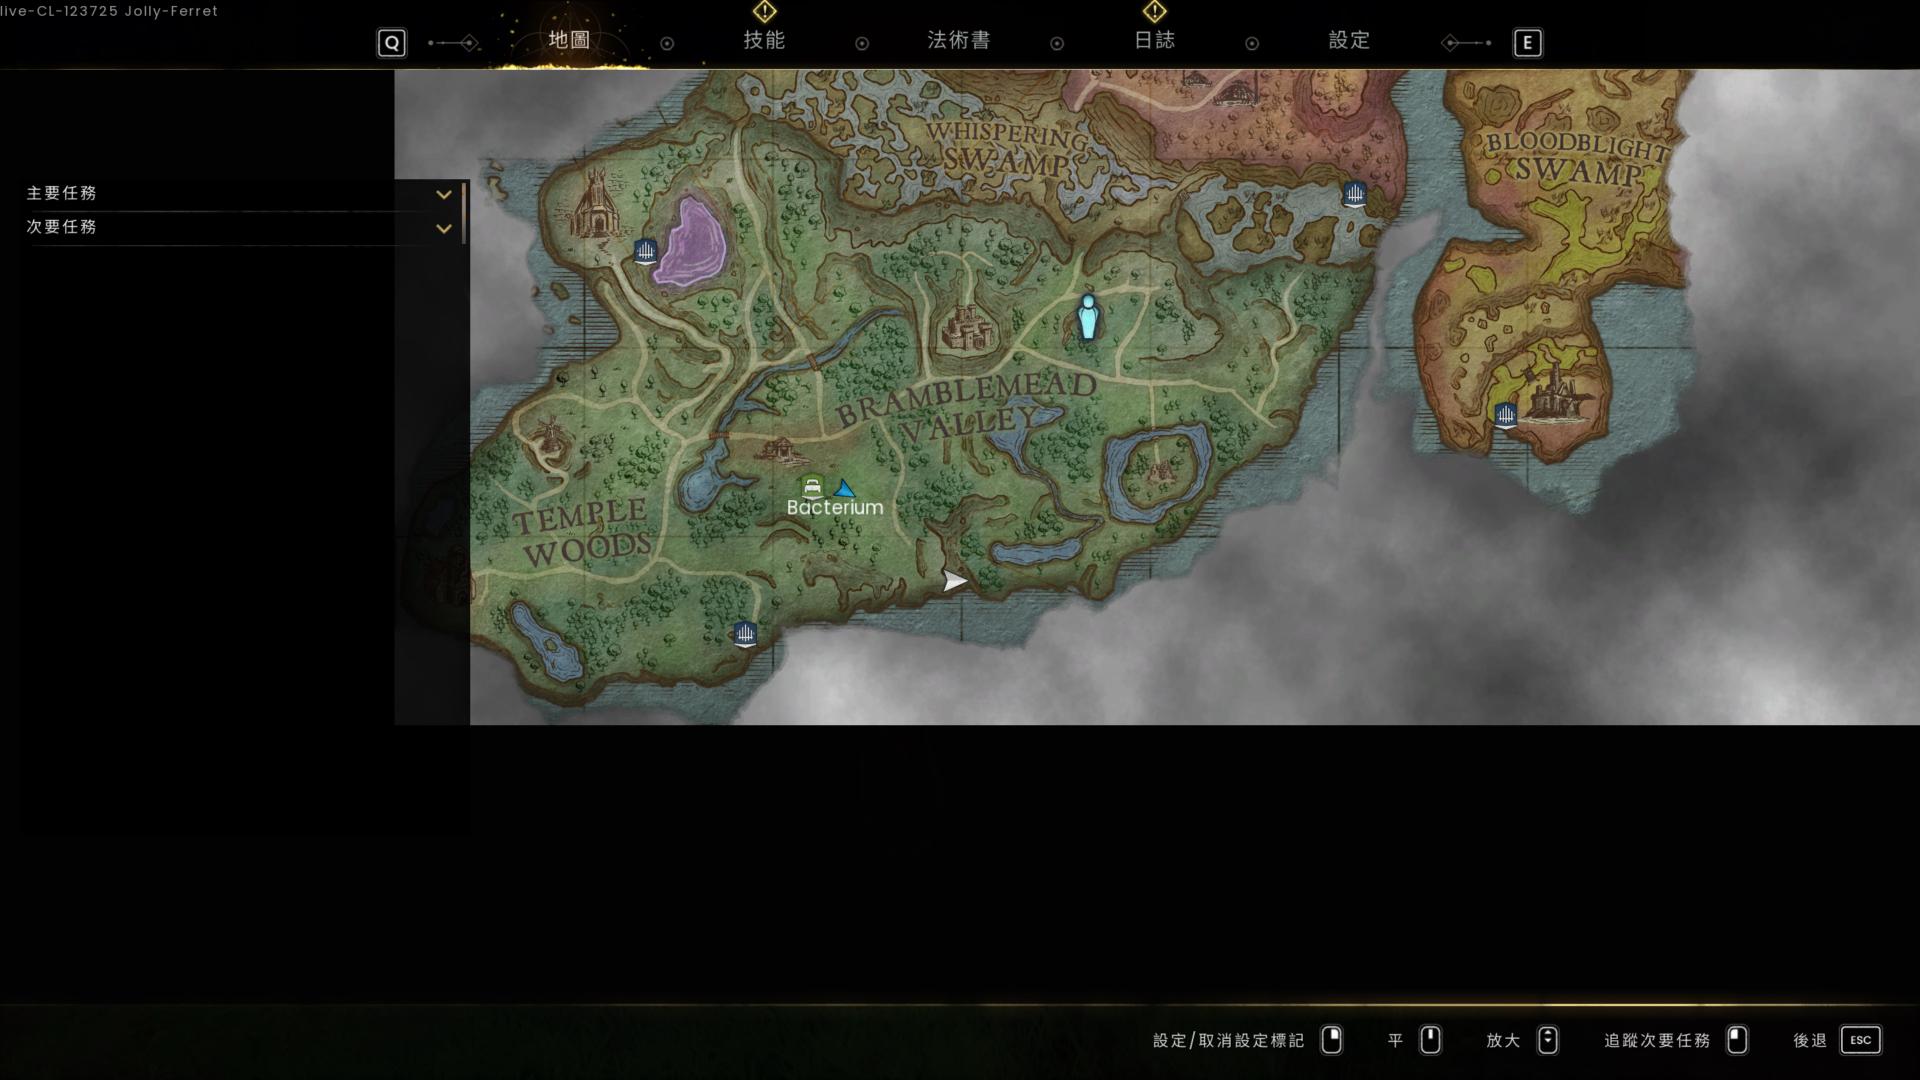Click the ESC key icon

1861,1040
